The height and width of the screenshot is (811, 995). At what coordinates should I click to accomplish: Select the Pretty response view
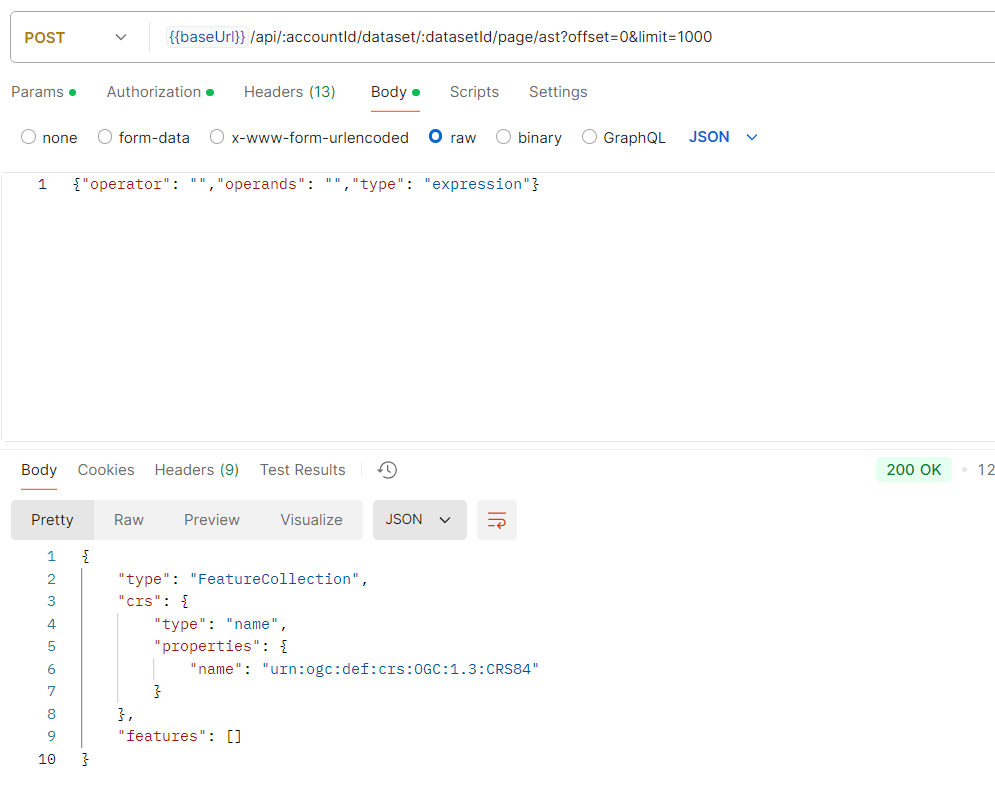click(52, 520)
